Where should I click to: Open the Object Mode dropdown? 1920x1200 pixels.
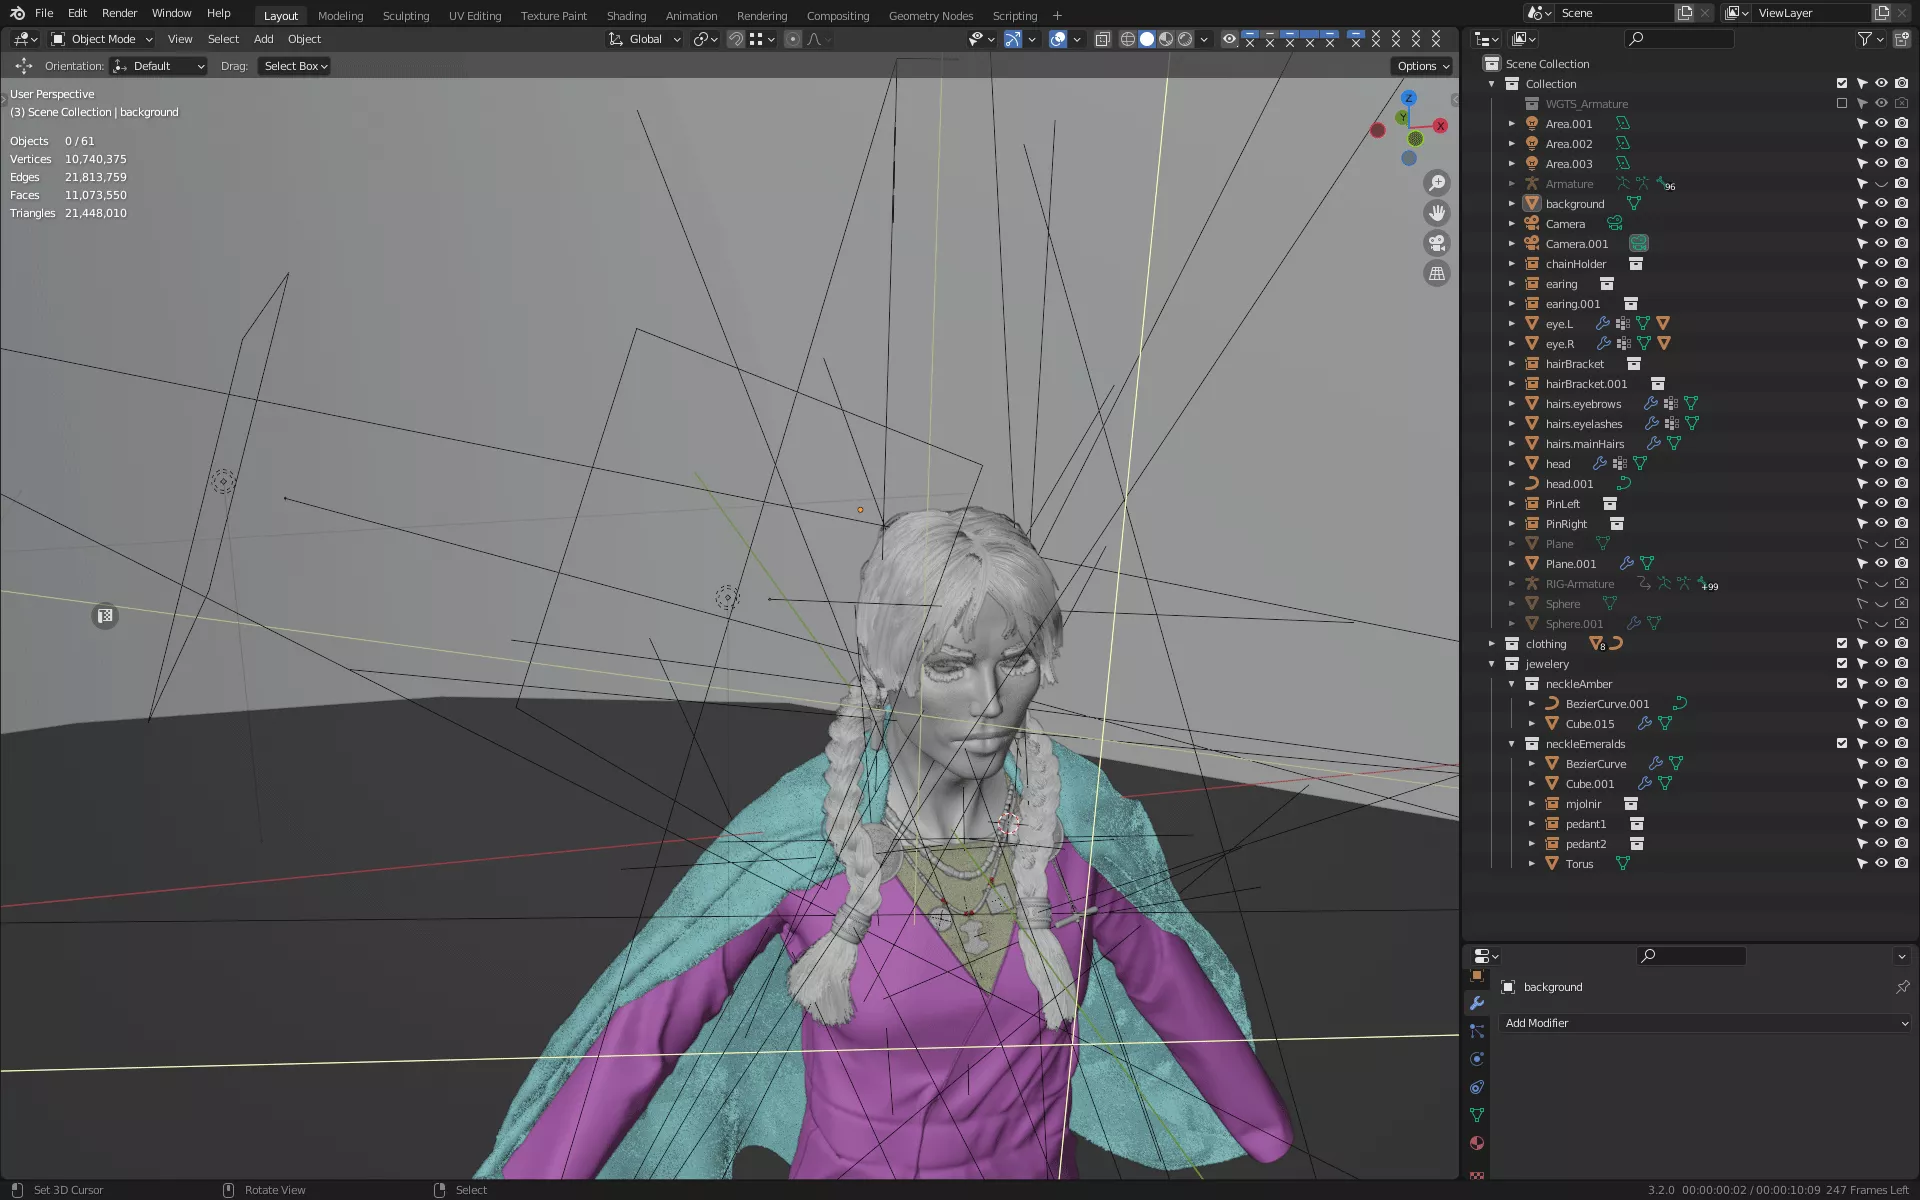pyautogui.click(x=102, y=39)
